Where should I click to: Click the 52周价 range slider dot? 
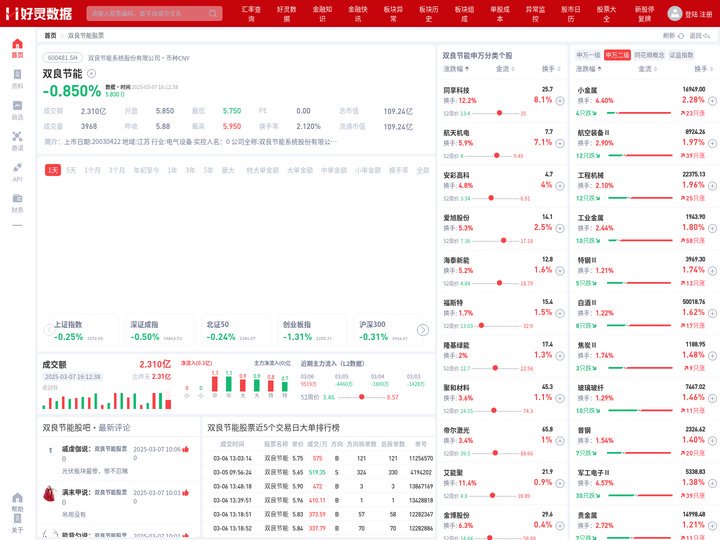(x=362, y=397)
